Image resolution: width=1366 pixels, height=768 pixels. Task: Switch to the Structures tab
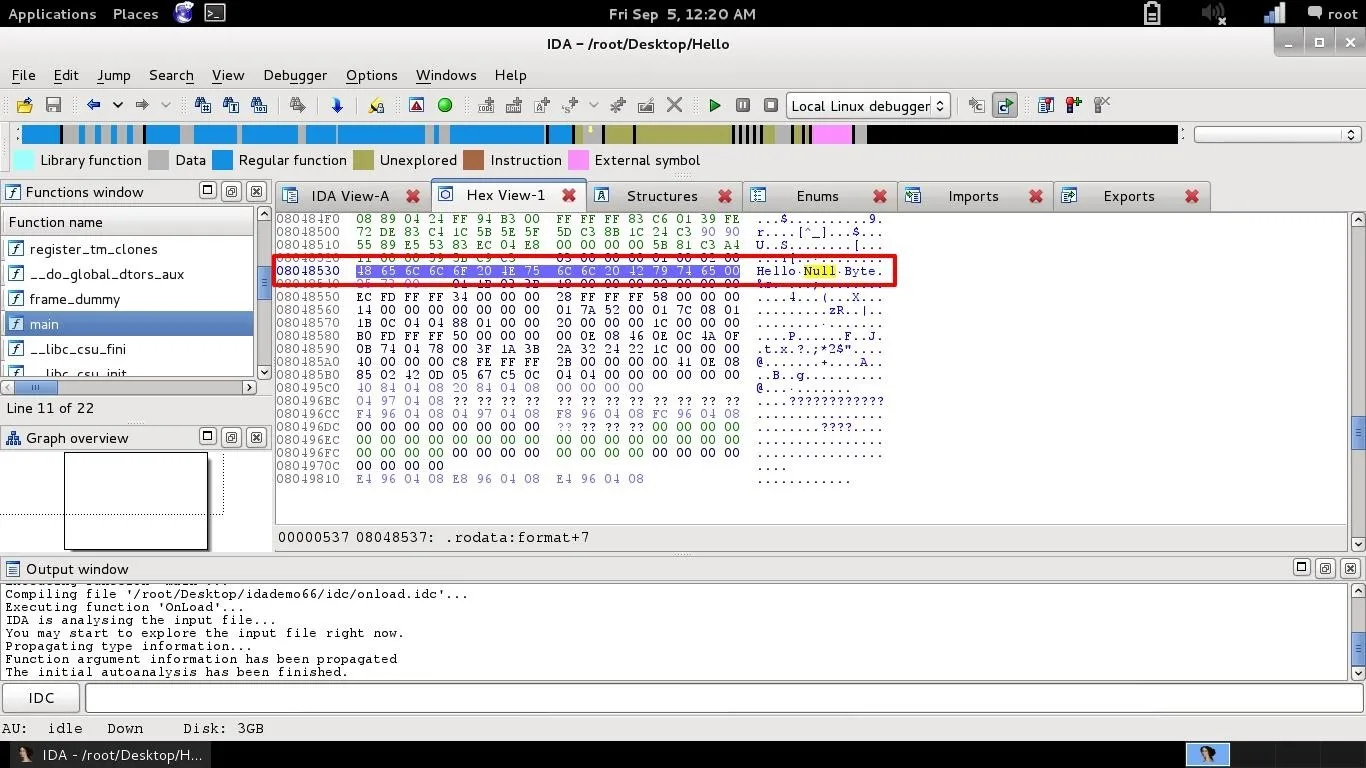click(662, 196)
